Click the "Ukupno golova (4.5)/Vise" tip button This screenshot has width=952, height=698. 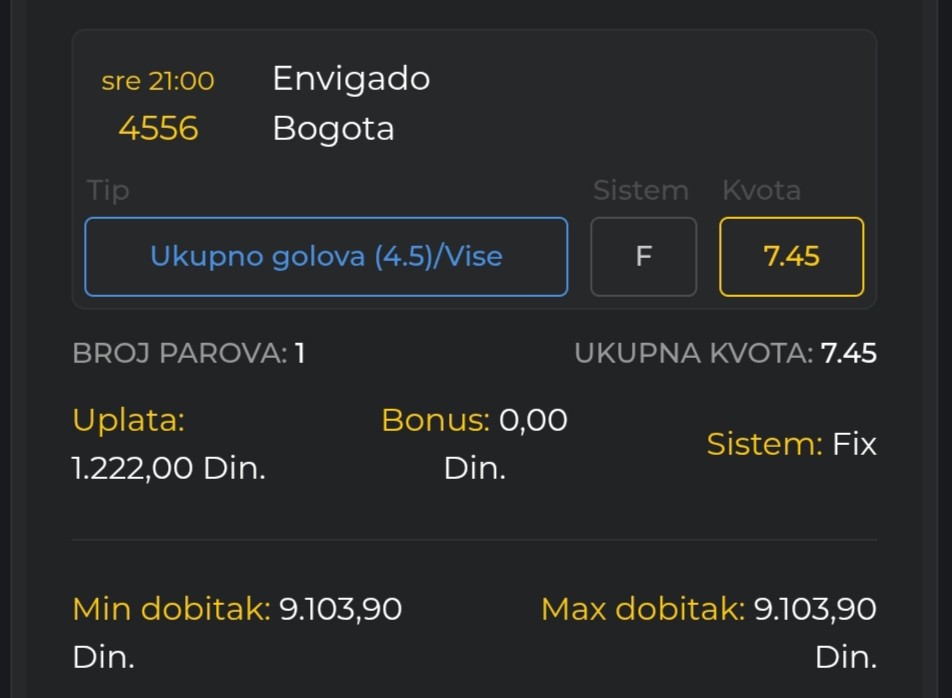click(326, 257)
